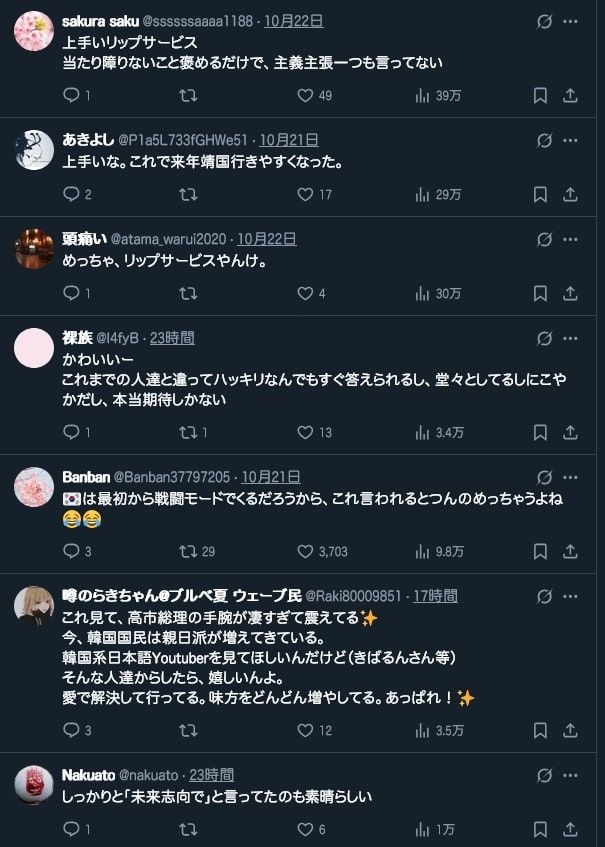The image size is (605, 847).
Task: Like Nakuato's tweet with 6 likes
Action: (306, 829)
